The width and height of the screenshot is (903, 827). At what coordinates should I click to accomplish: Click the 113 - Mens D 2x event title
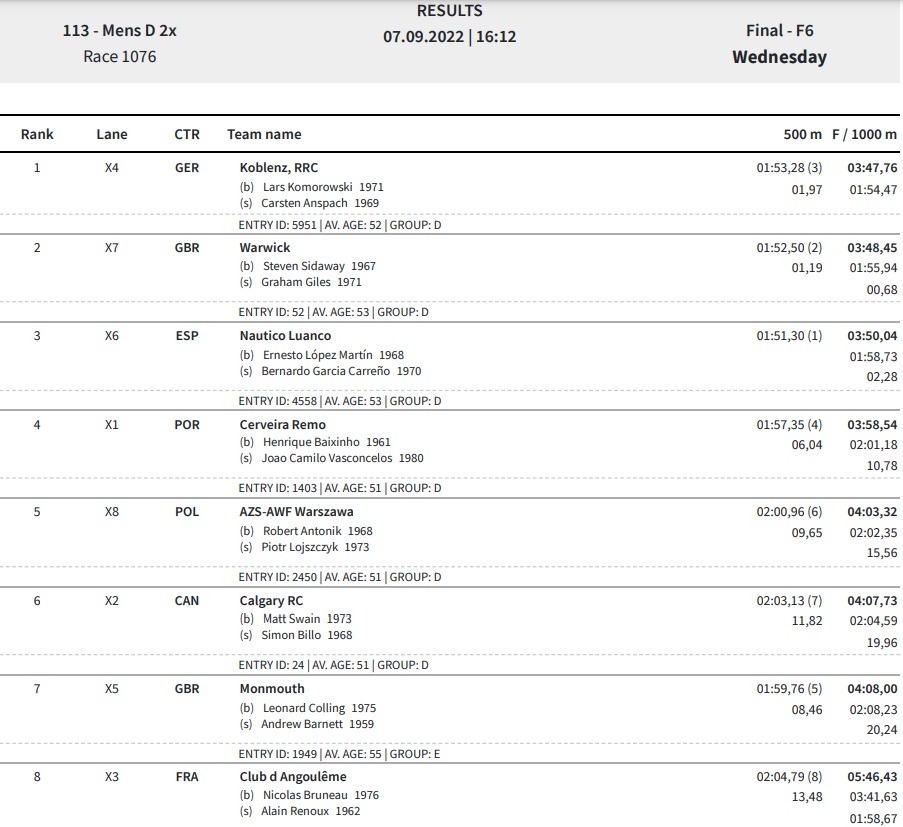tap(120, 31)
